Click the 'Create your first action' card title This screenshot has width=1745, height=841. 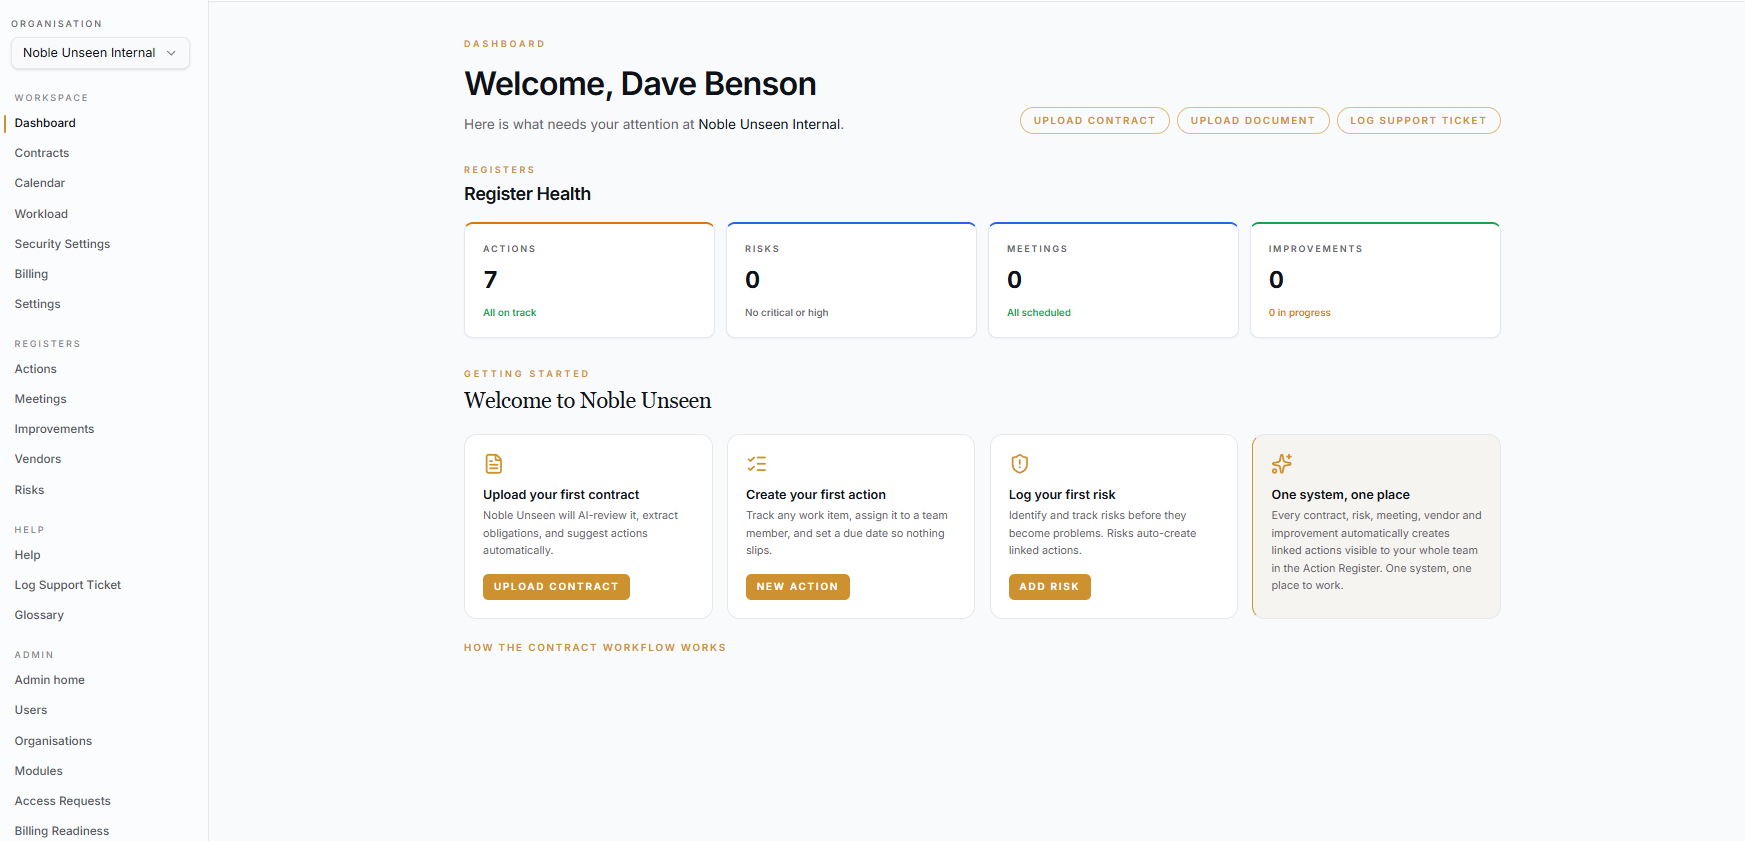pos(816,495)
